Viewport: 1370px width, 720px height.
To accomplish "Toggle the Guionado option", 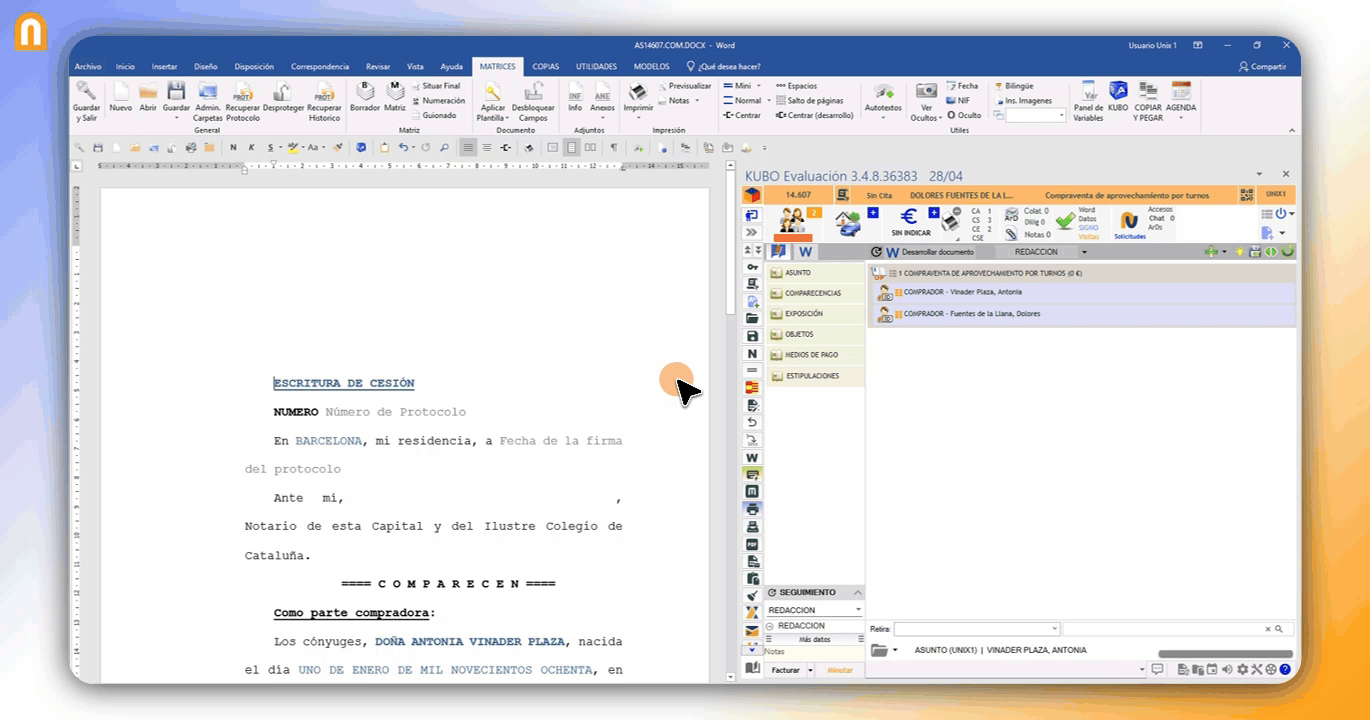I will point(434,115).
